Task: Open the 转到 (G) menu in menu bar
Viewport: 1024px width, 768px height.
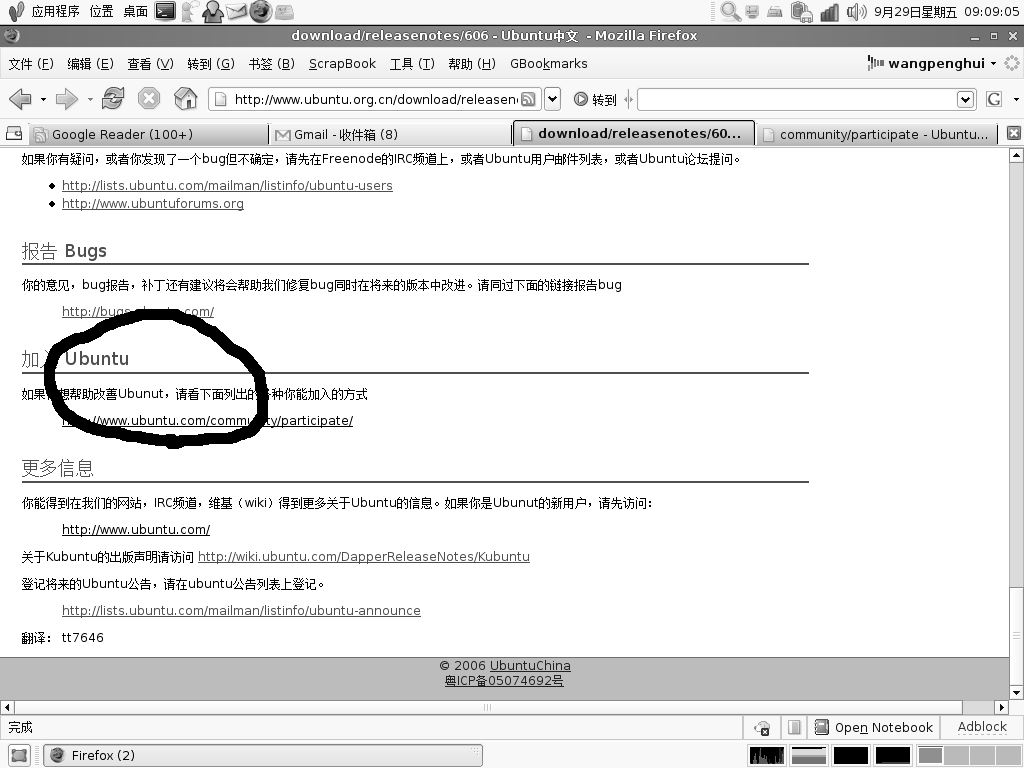Action: click(x=211, y=63)
